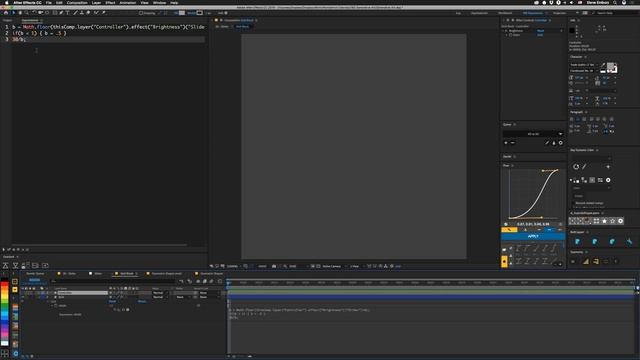Click the pencil edit icon in Ease panel
This screenshot has height=360, width=640.
[547, 143]
